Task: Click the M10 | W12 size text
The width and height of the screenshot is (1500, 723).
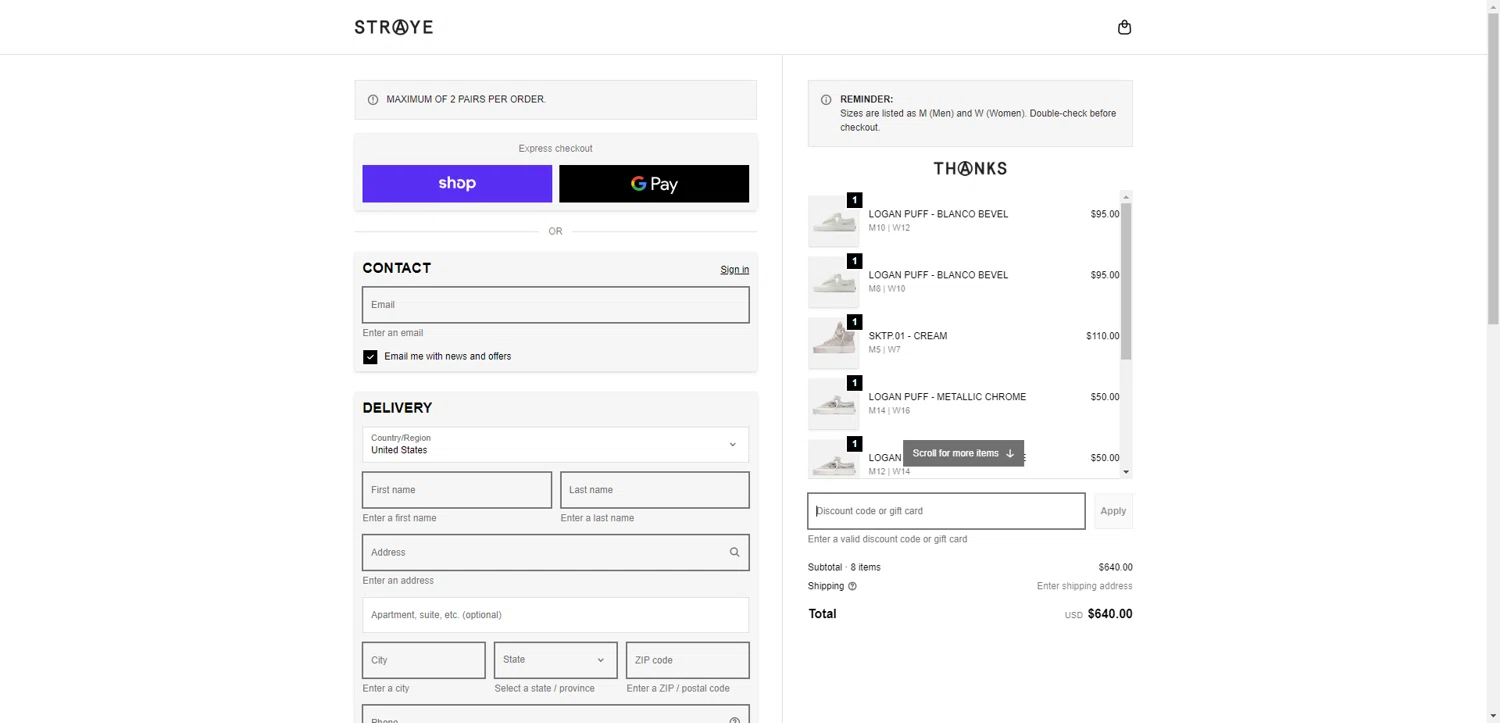Action: click(x=889, y=228)
